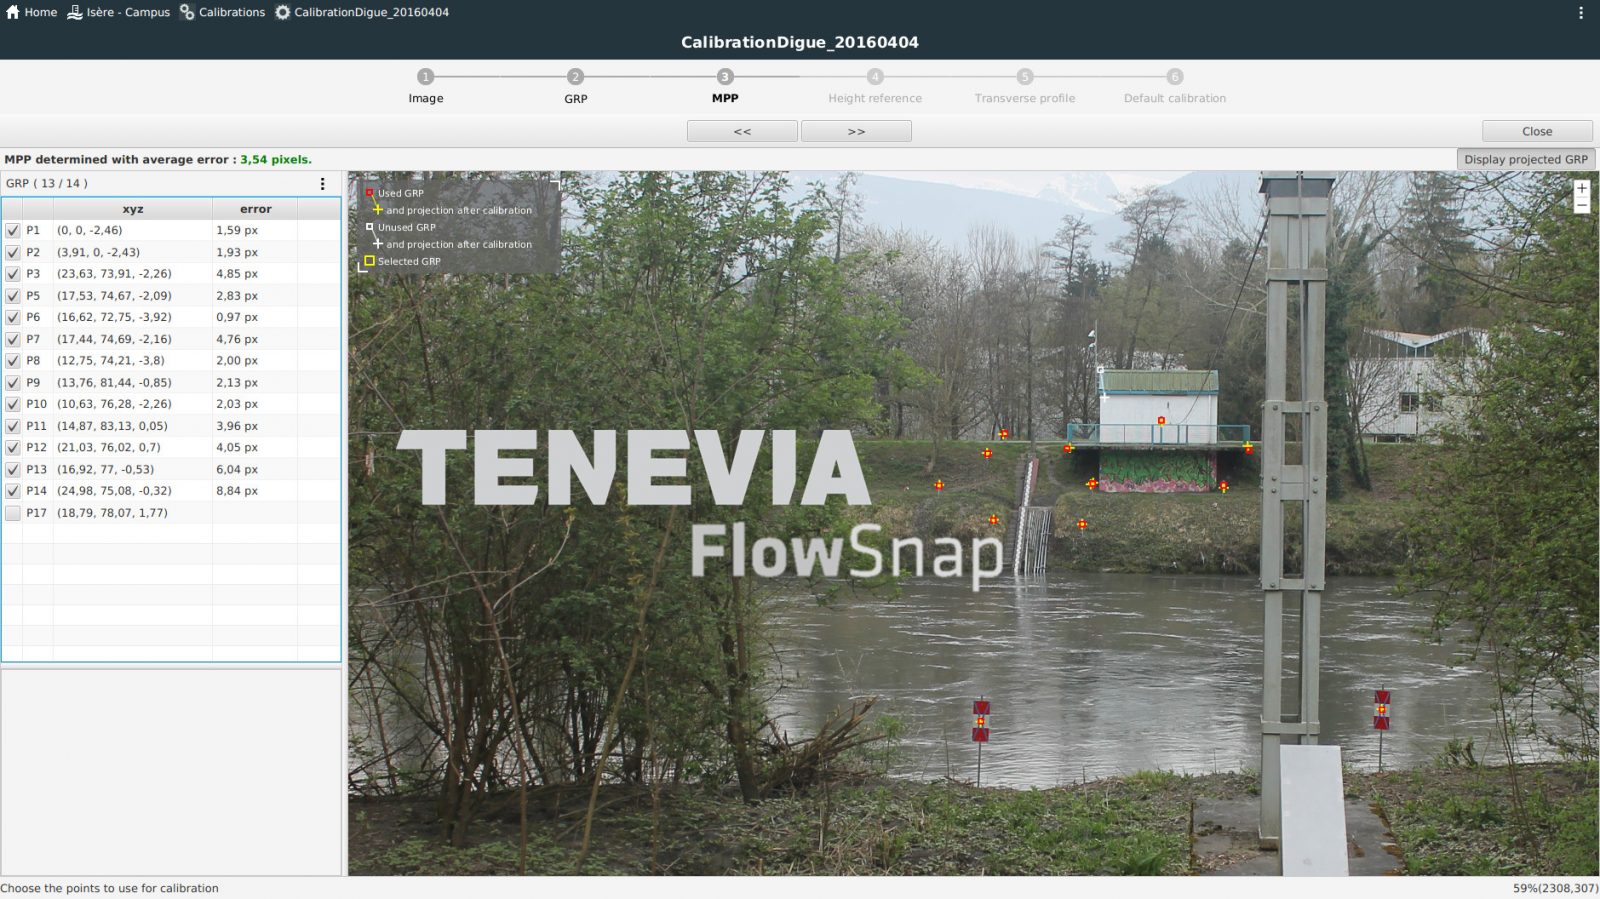
Task: Sort table by xyz column header
Action: coord(133,209)
